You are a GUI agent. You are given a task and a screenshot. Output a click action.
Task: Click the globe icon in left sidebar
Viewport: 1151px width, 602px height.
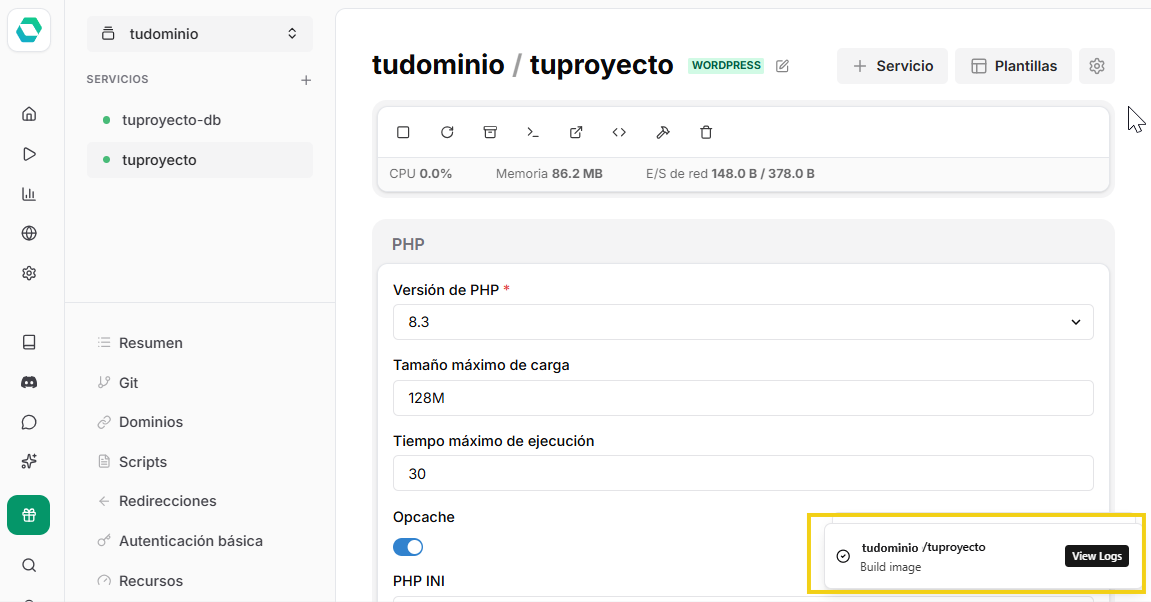[29, 233]
